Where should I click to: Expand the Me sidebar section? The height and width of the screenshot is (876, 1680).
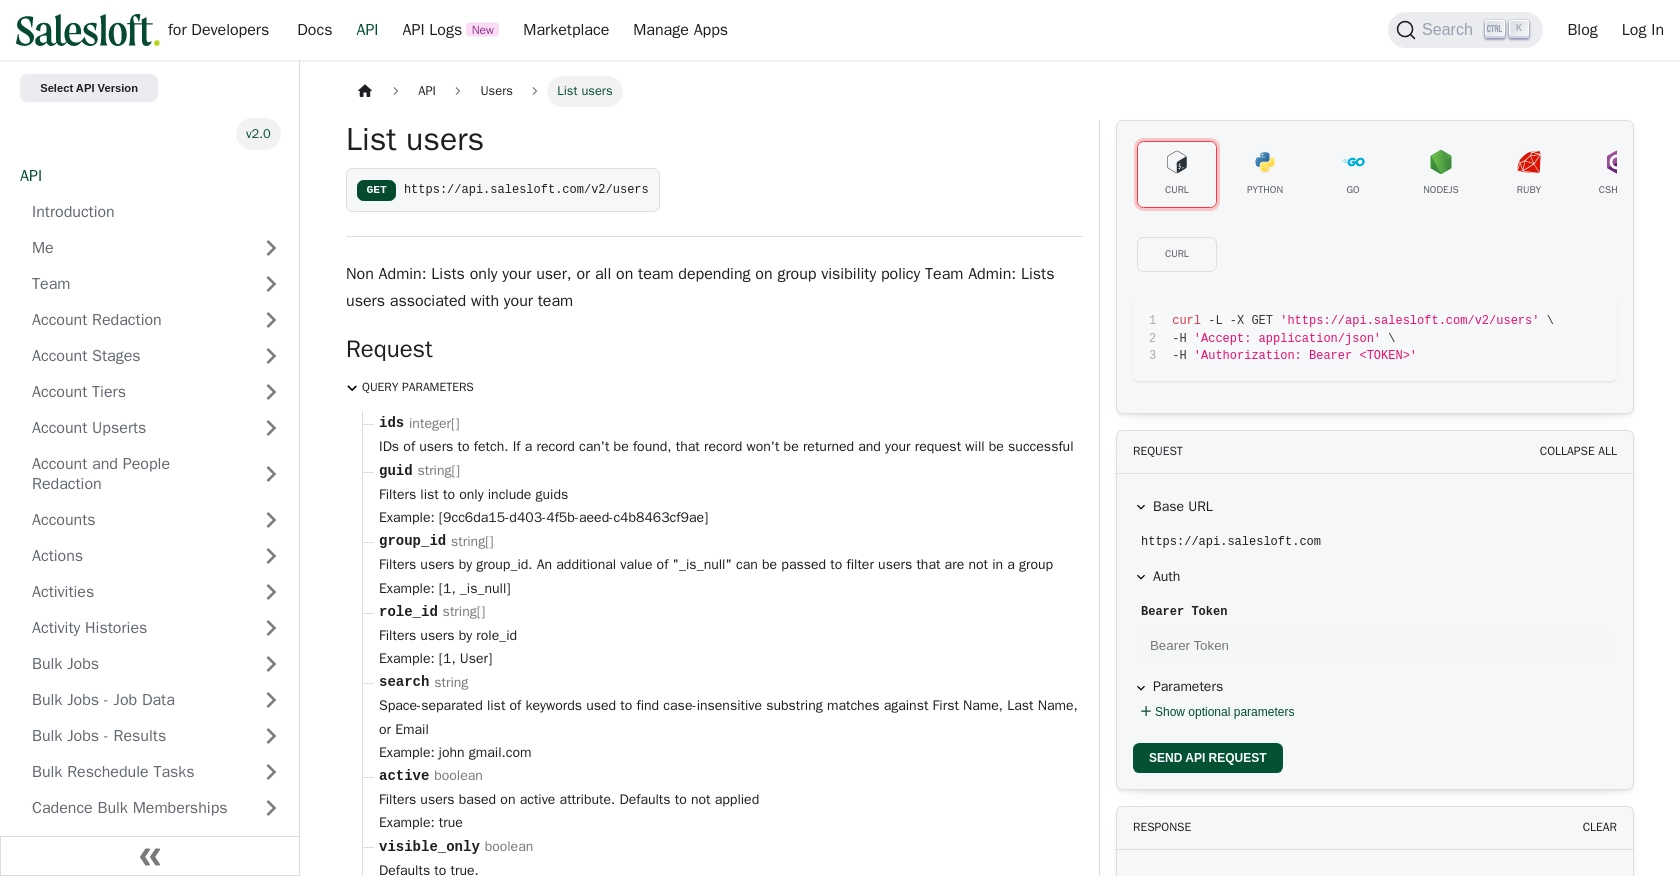pyautogui.click(x=271, y=248)
